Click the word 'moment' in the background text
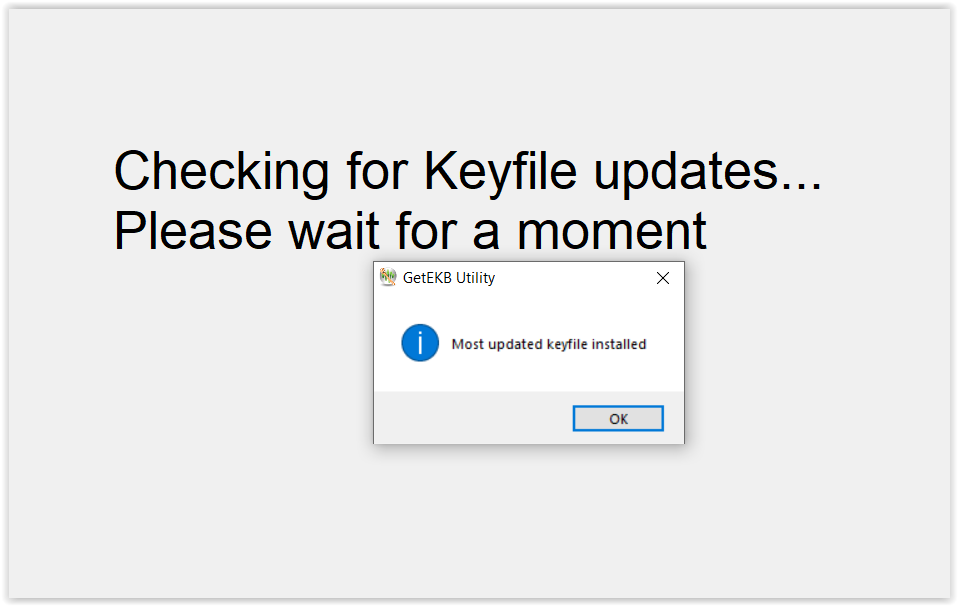 click(x=612, y=232)
